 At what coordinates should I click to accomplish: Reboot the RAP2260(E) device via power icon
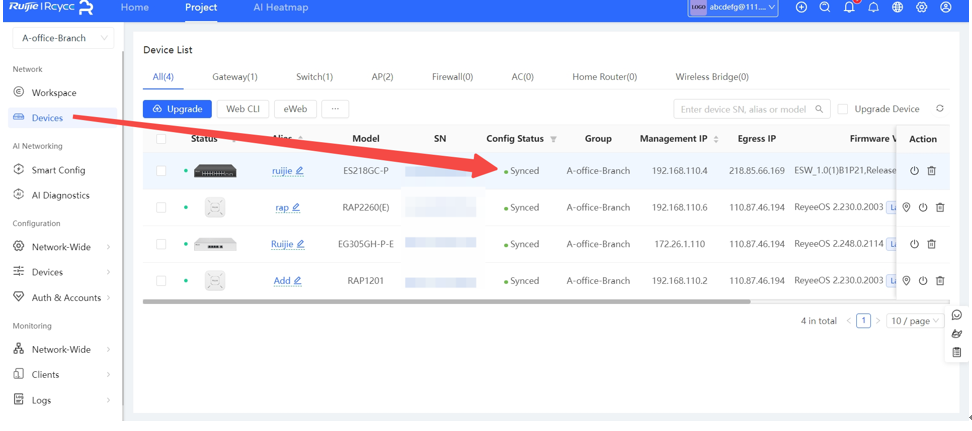[x=923, y=208]
